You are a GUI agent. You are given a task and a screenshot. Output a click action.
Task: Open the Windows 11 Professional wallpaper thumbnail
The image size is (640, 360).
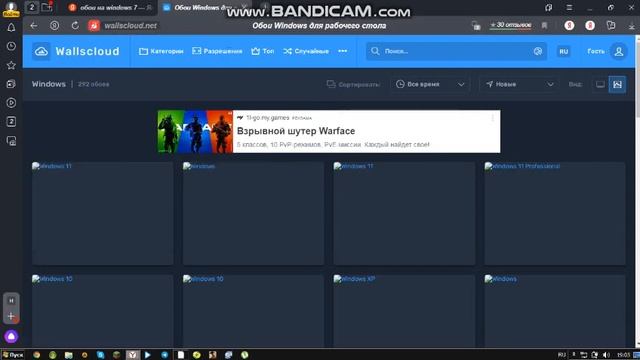555,213
